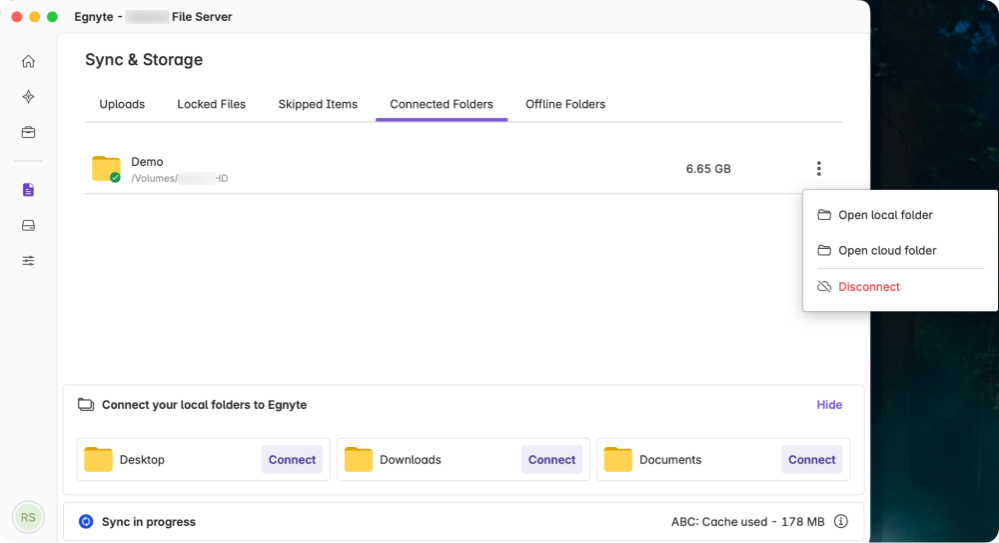Image resolution: width=999 pixels, height=543 pixels.
Task: Connect the Desktop folder
Action: [292, 460]
